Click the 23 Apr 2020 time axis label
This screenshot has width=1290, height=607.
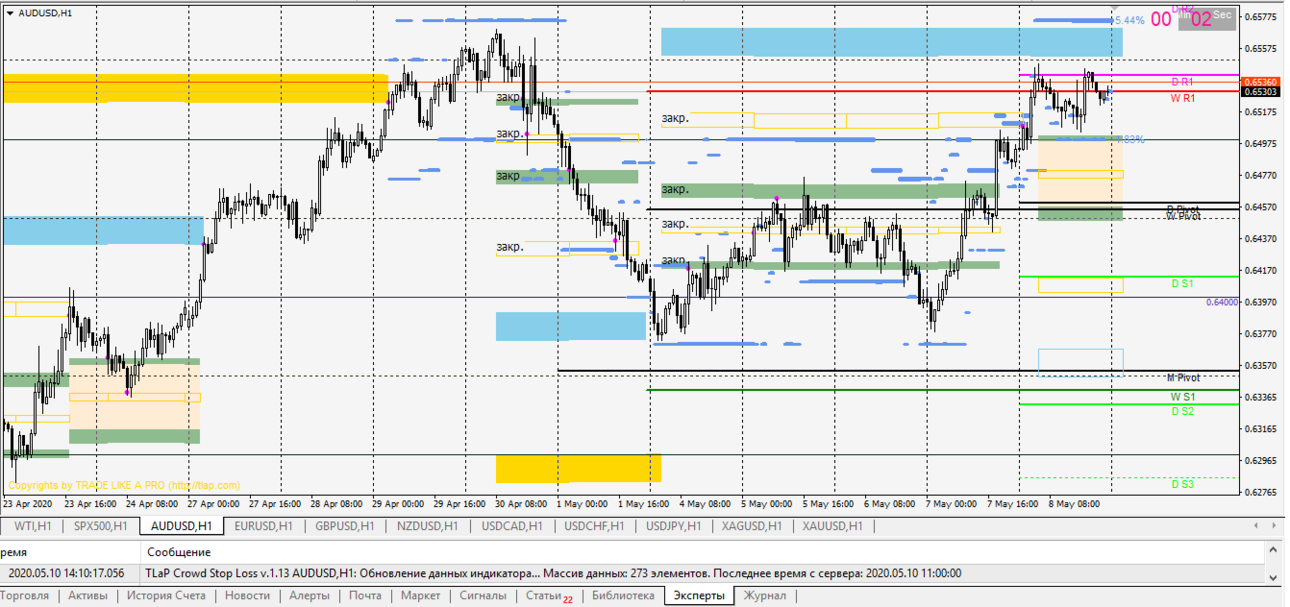point(29,504)
